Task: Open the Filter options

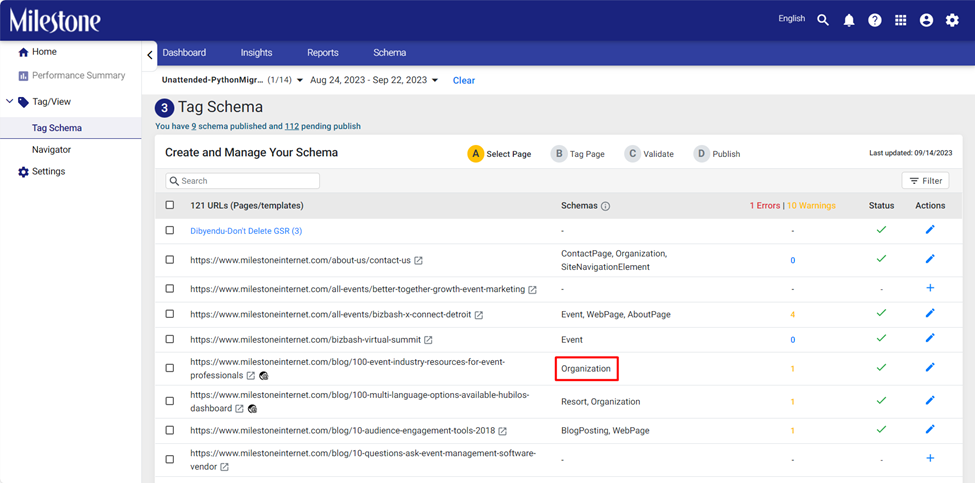Action: coord(925,181)
